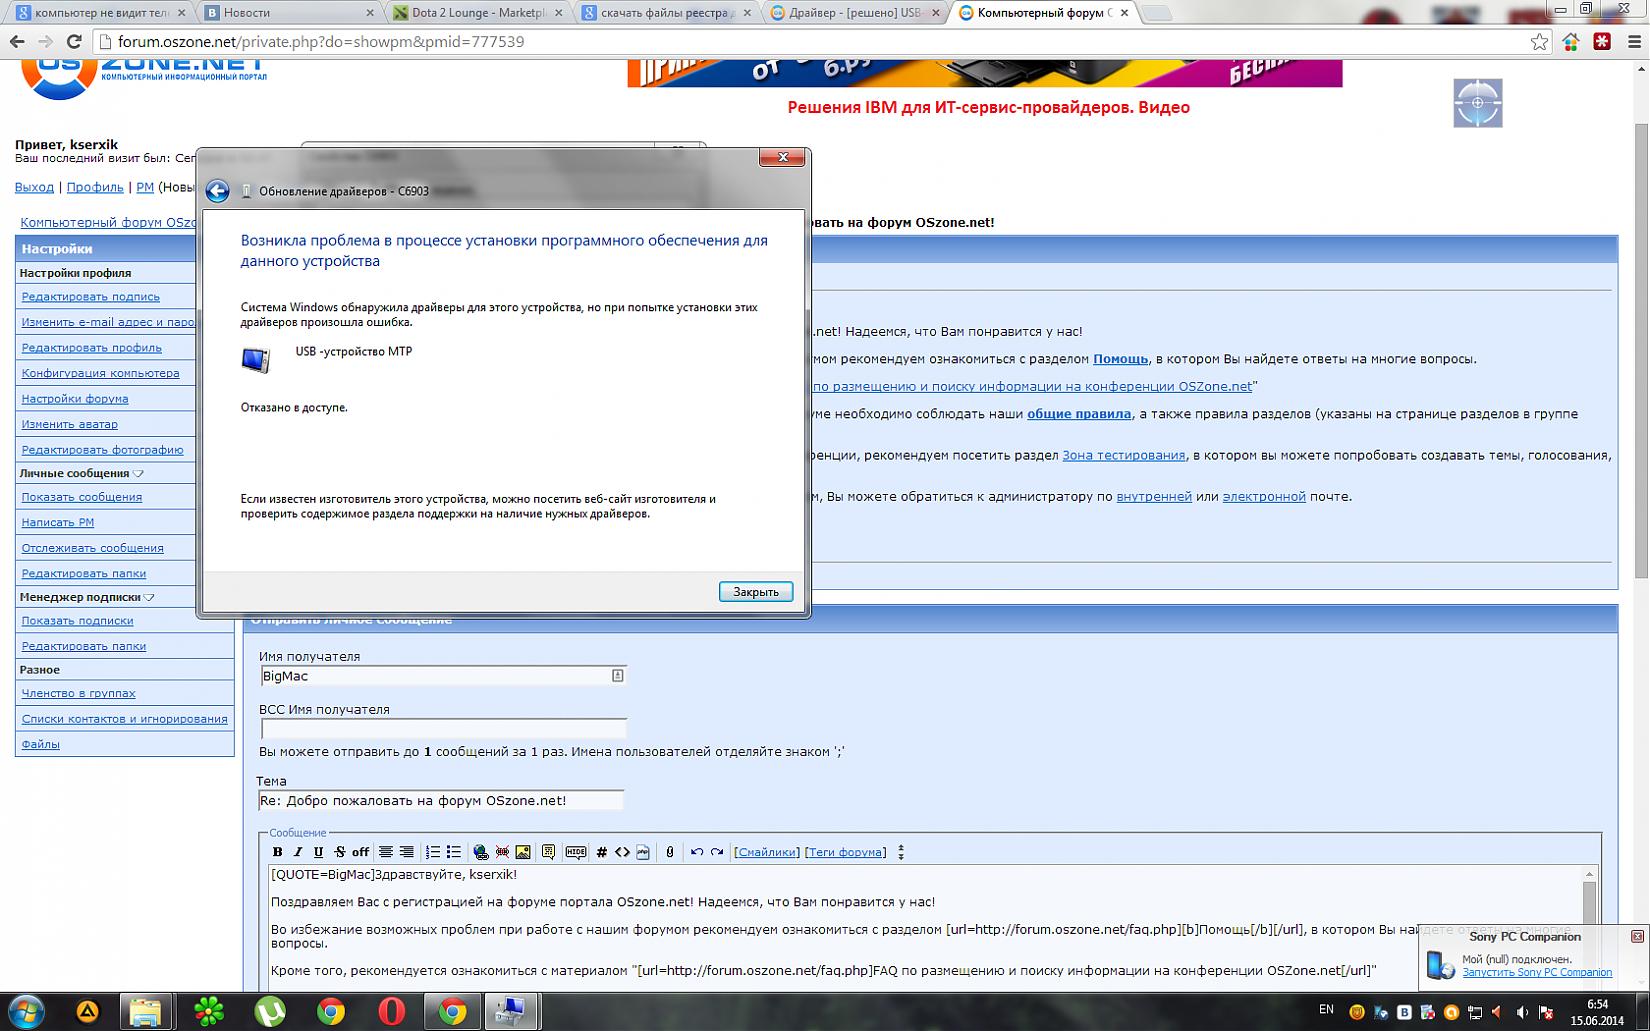Switch to 'Драйвер - [решено]' tab

tap(857, 13)
